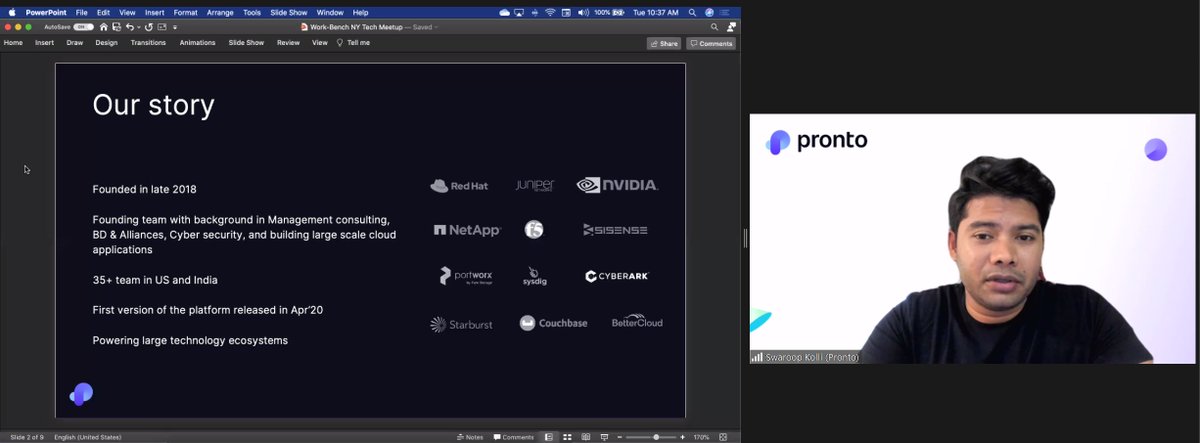Click the Undo arrow icon

pos(129,27)
